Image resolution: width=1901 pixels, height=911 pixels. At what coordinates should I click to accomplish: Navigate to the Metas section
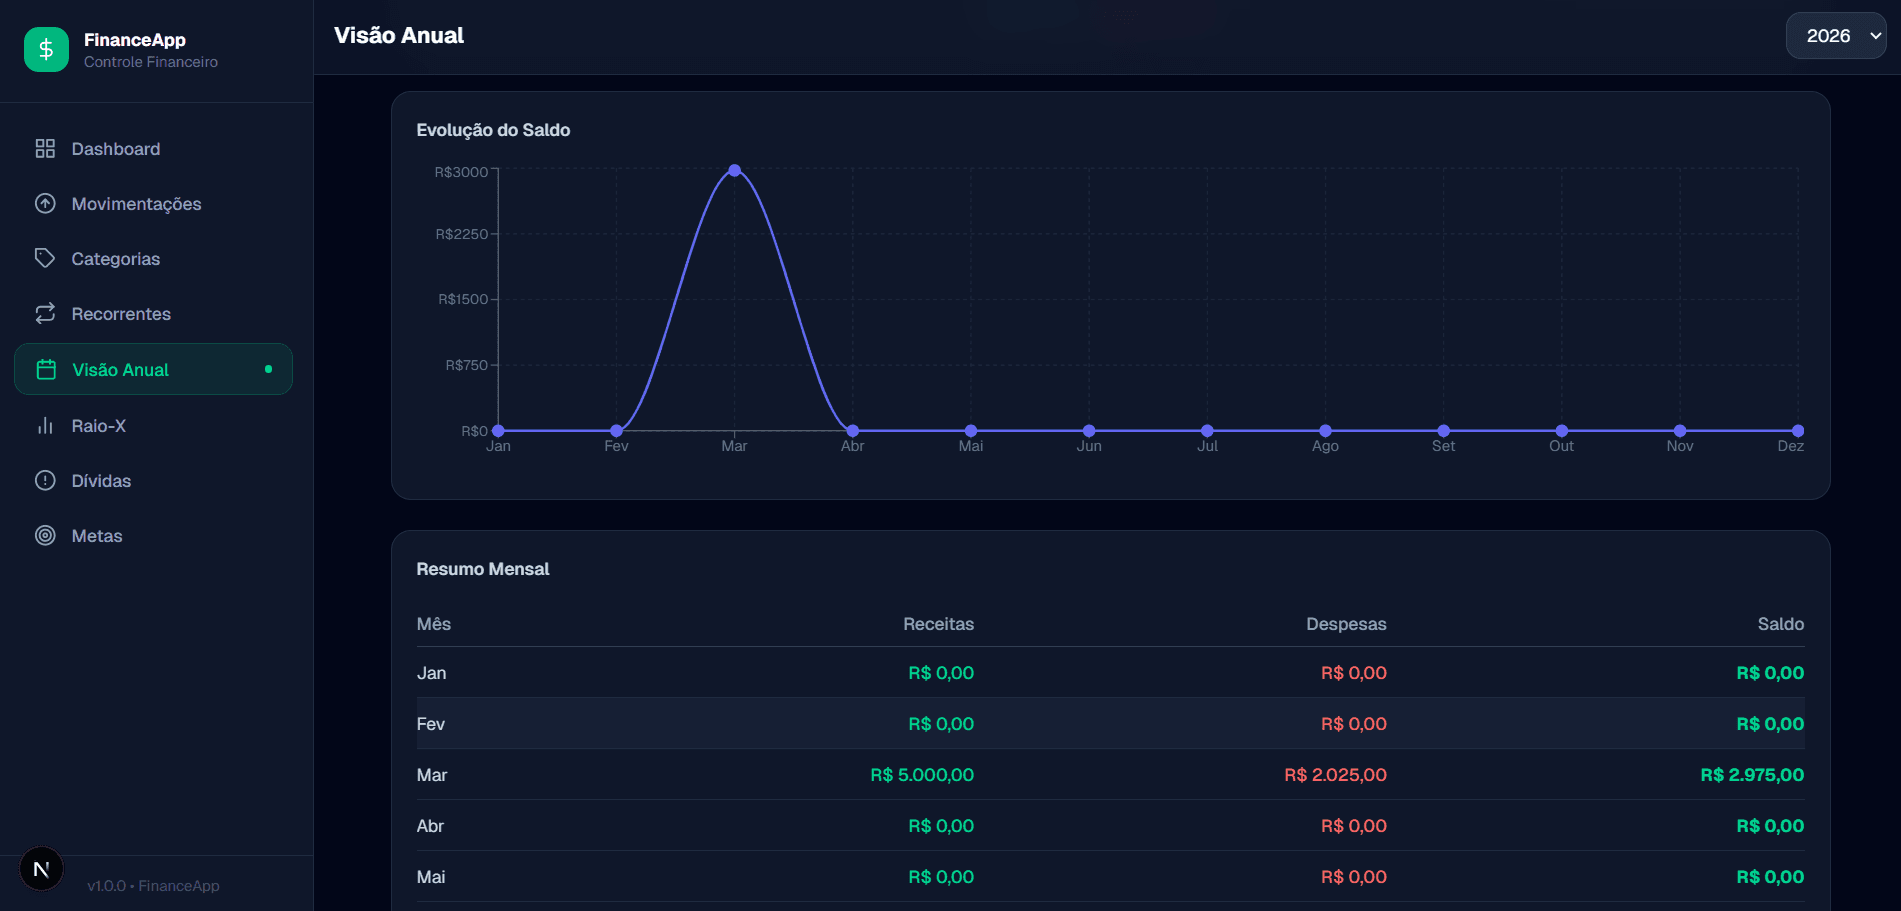97,536
